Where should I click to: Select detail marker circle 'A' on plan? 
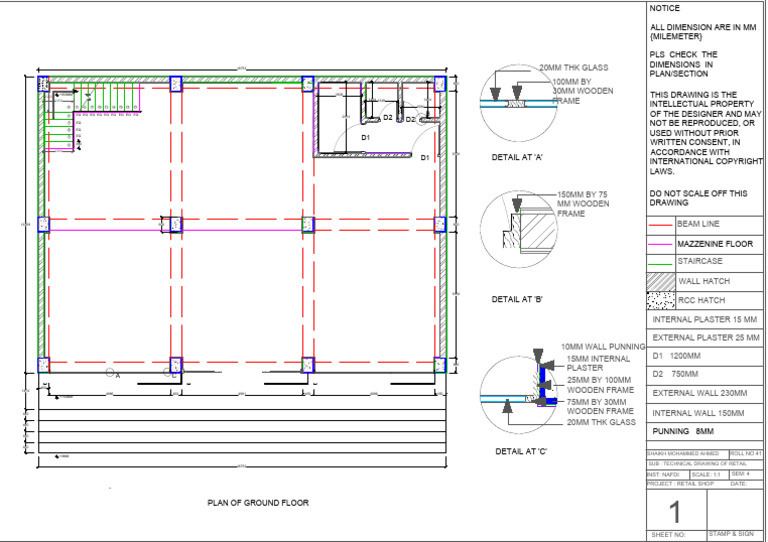click(x=110, y=373)
